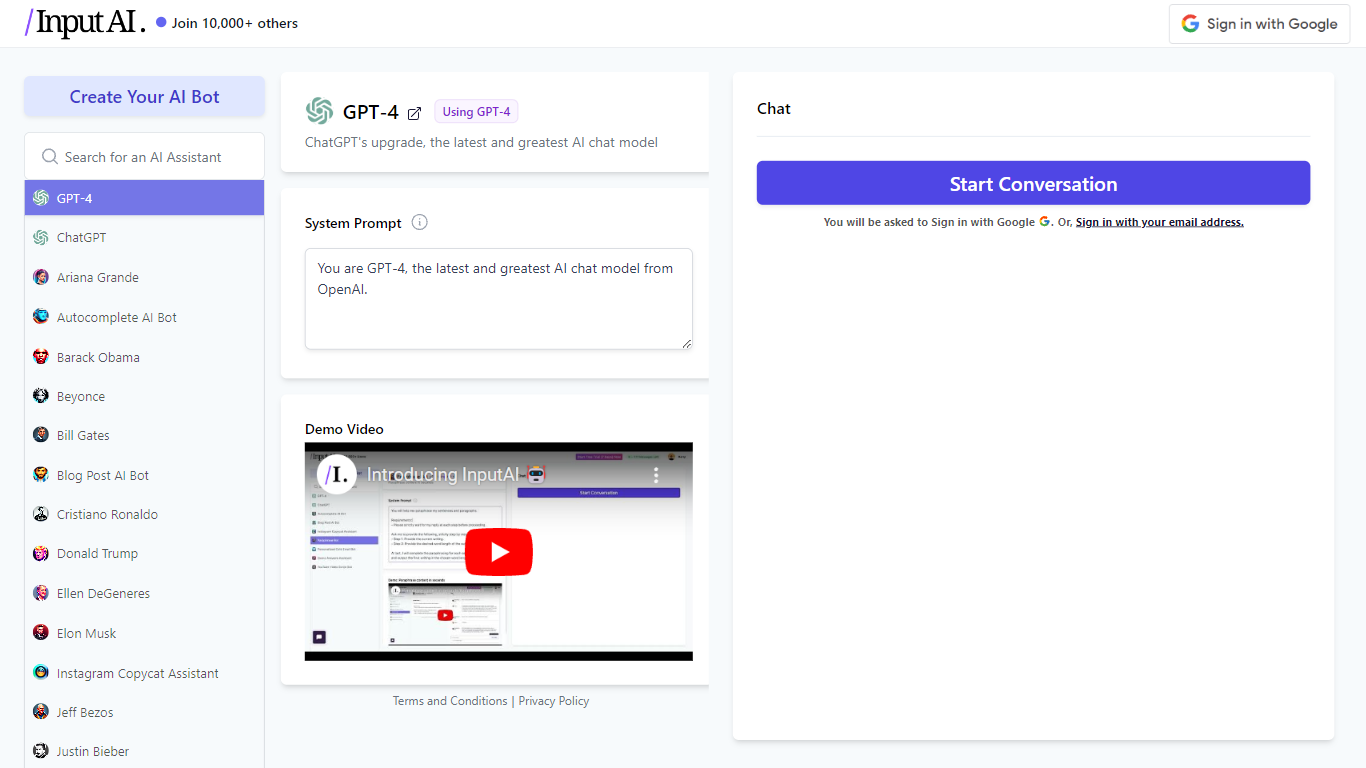Click the InputAI logo

(x=85, y=23)
